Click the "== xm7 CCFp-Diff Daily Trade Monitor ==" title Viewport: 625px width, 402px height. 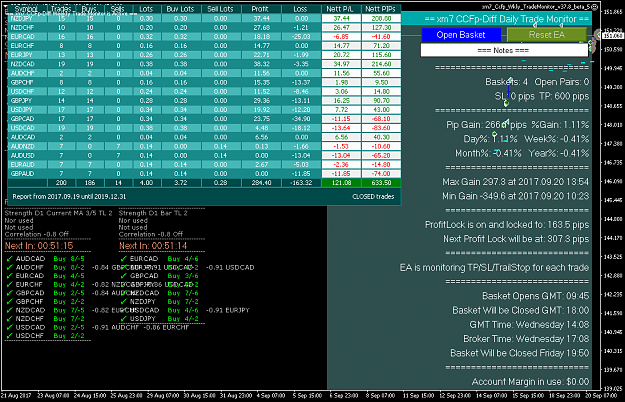click(x=506, y=19)
